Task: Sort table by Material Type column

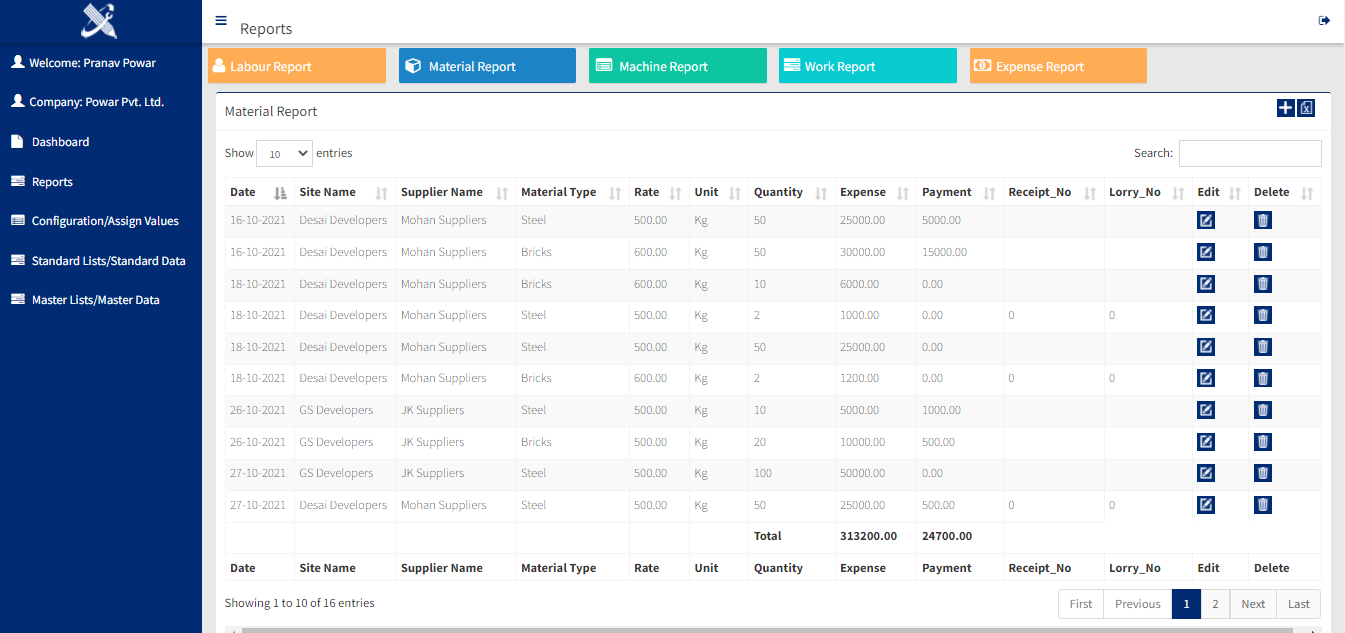Action: (572, 192)
